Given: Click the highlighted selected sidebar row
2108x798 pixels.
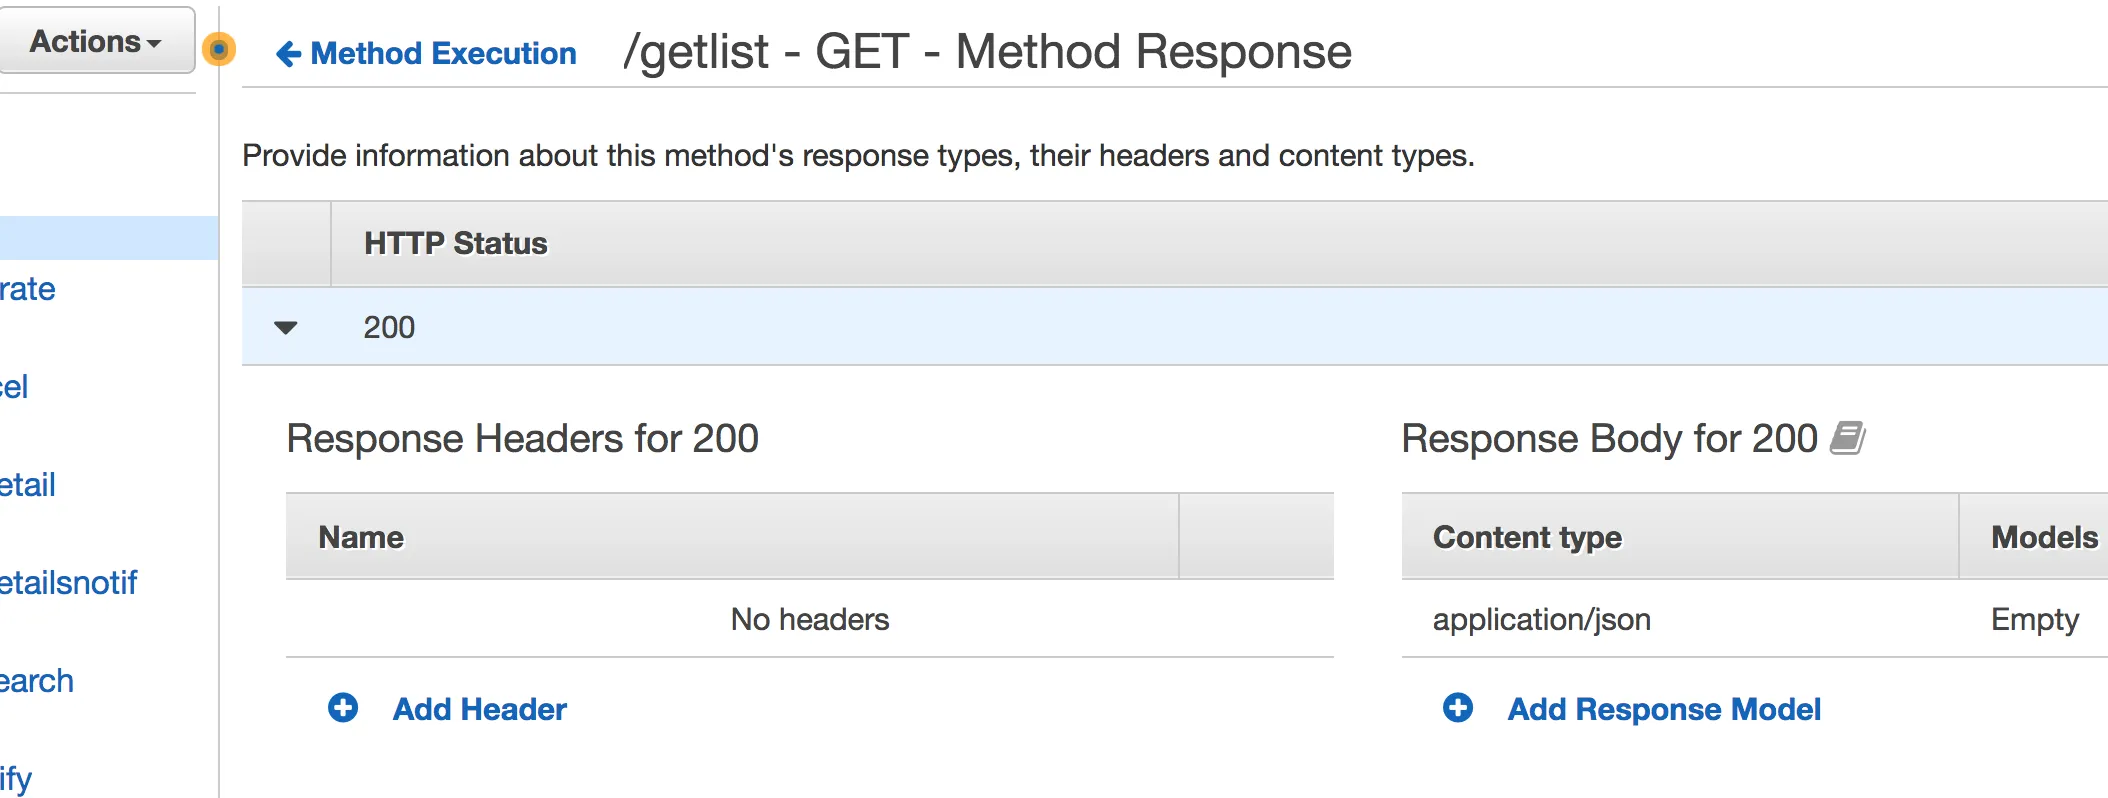Looking at the screenshot, I should (108, 238).
